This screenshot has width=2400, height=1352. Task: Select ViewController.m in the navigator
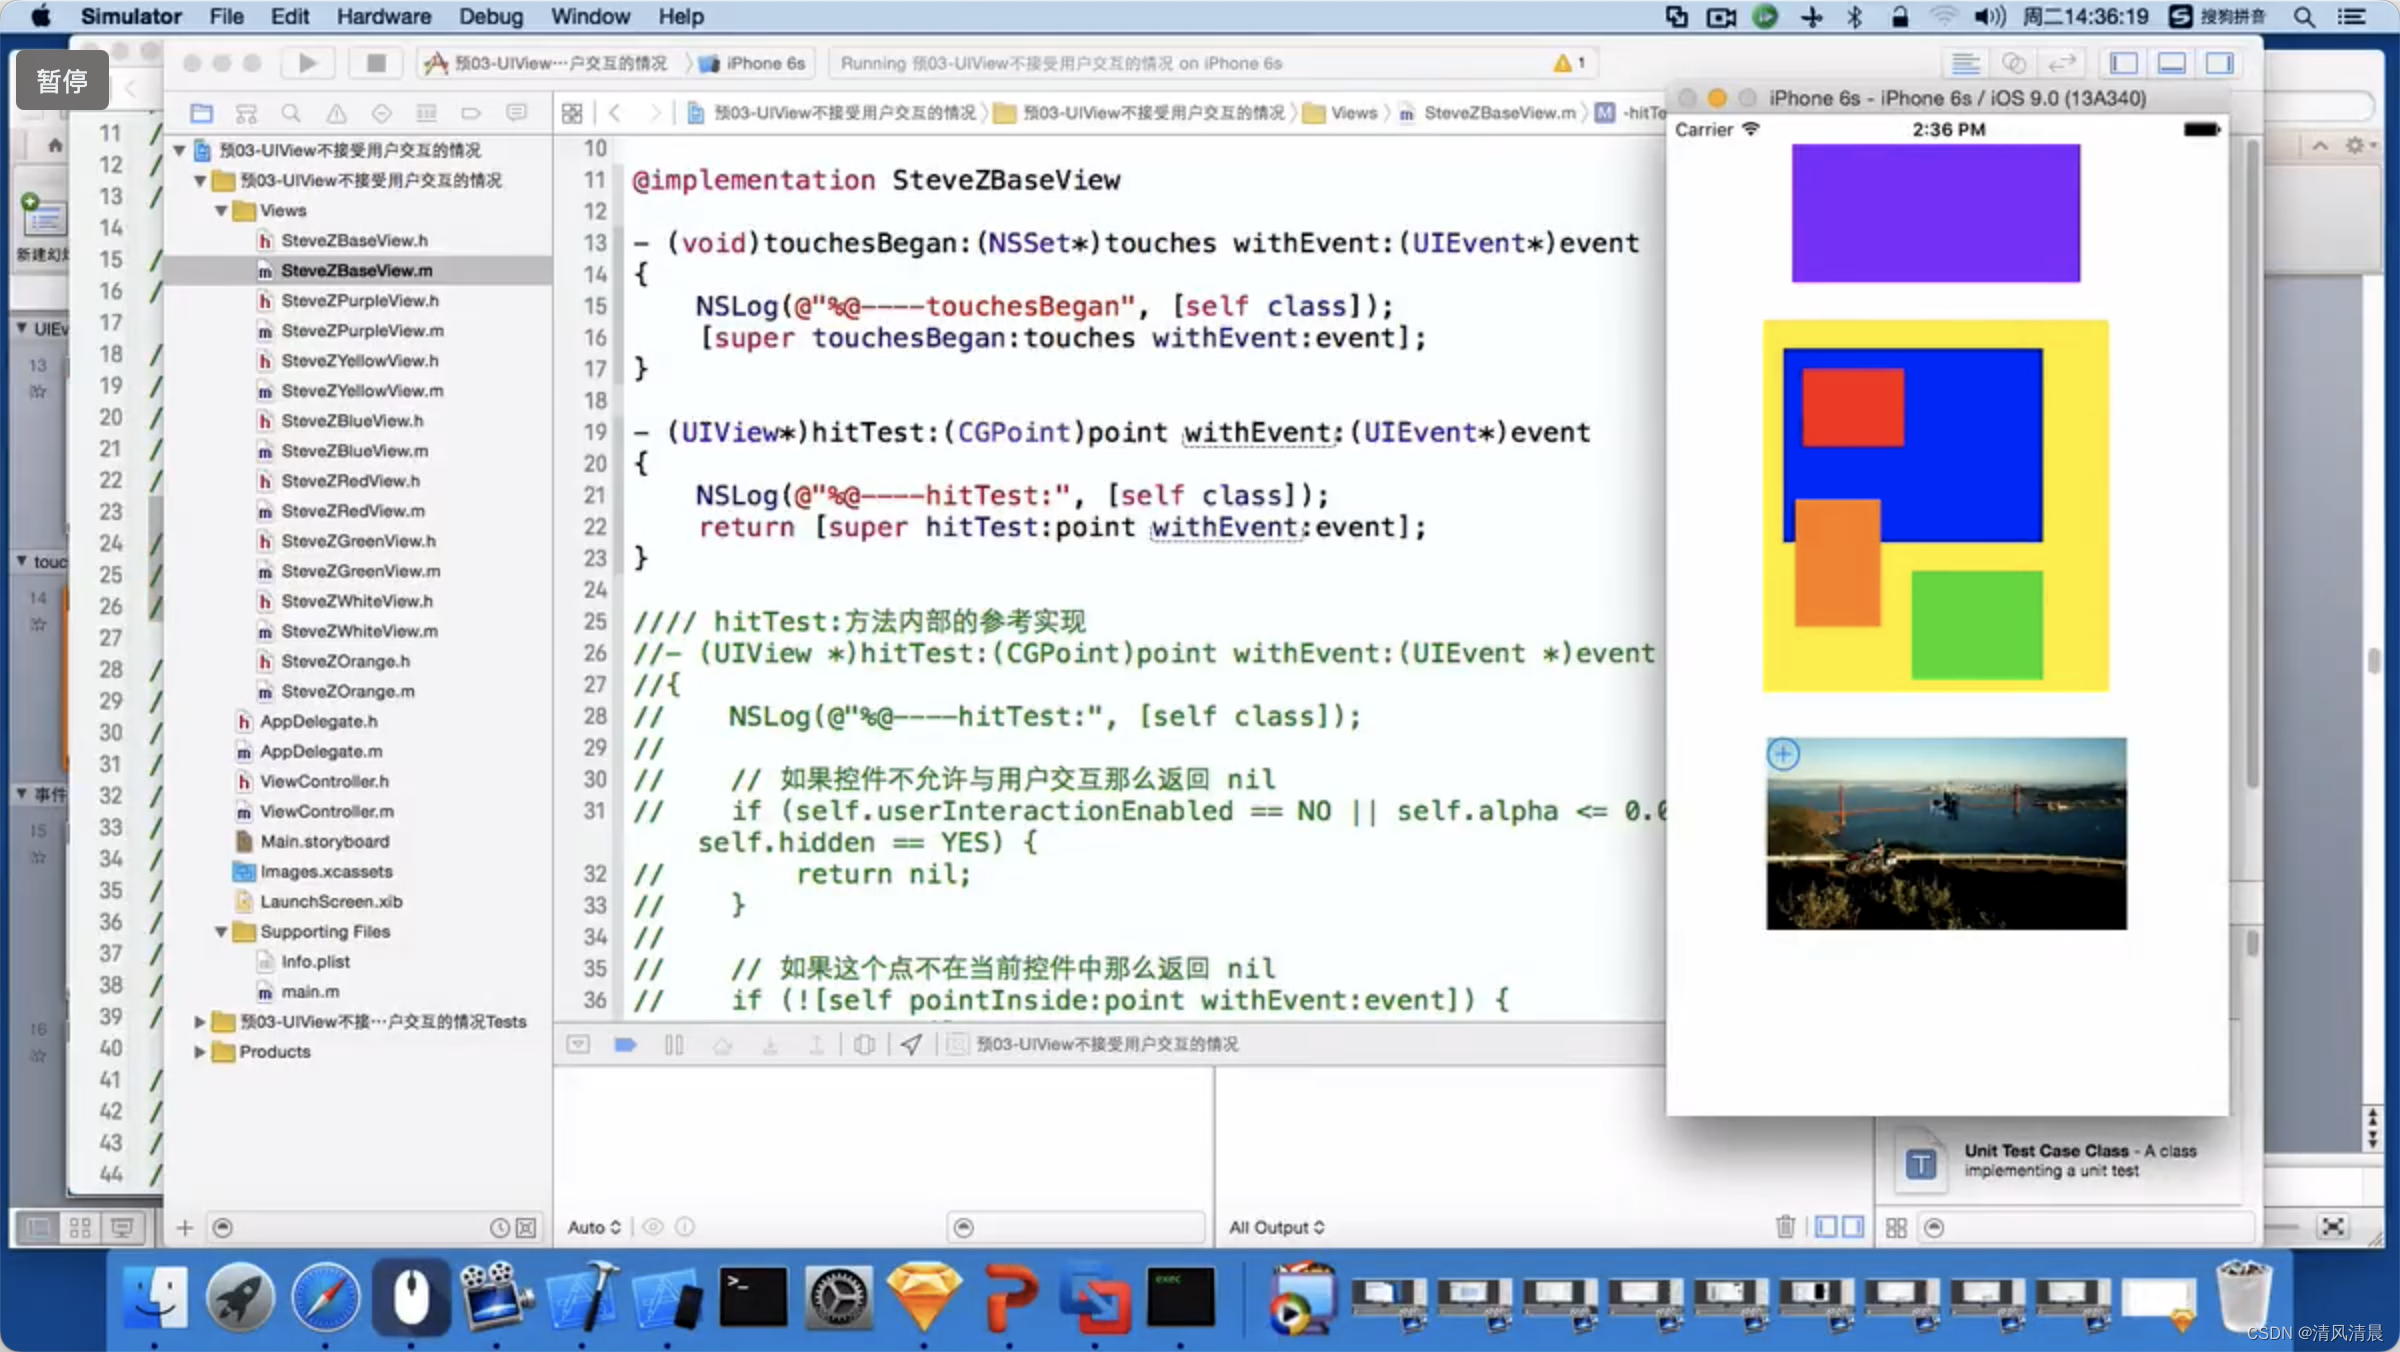point(357,811)
